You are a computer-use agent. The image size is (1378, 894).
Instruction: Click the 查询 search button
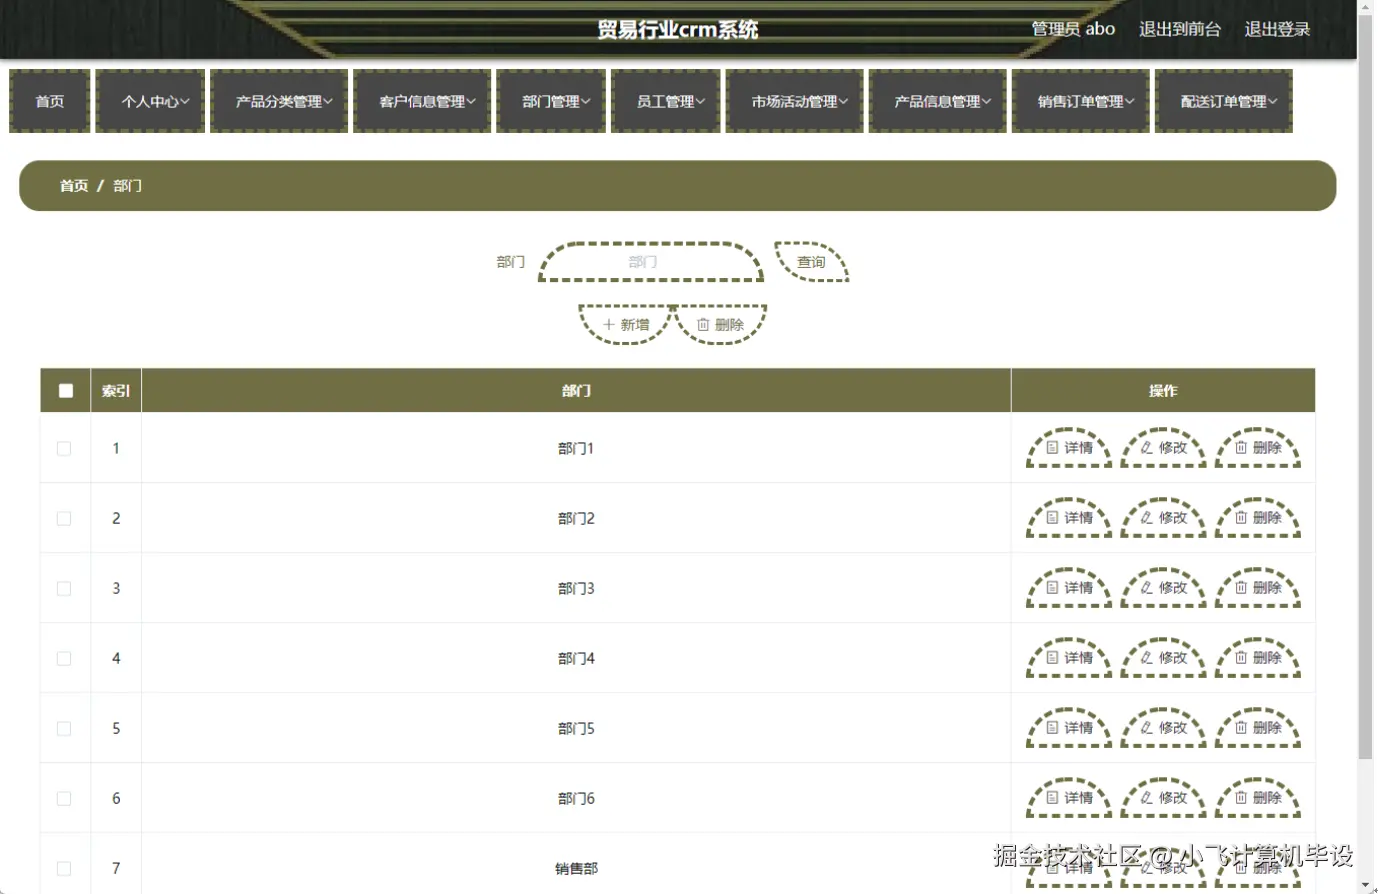[811, 262]
